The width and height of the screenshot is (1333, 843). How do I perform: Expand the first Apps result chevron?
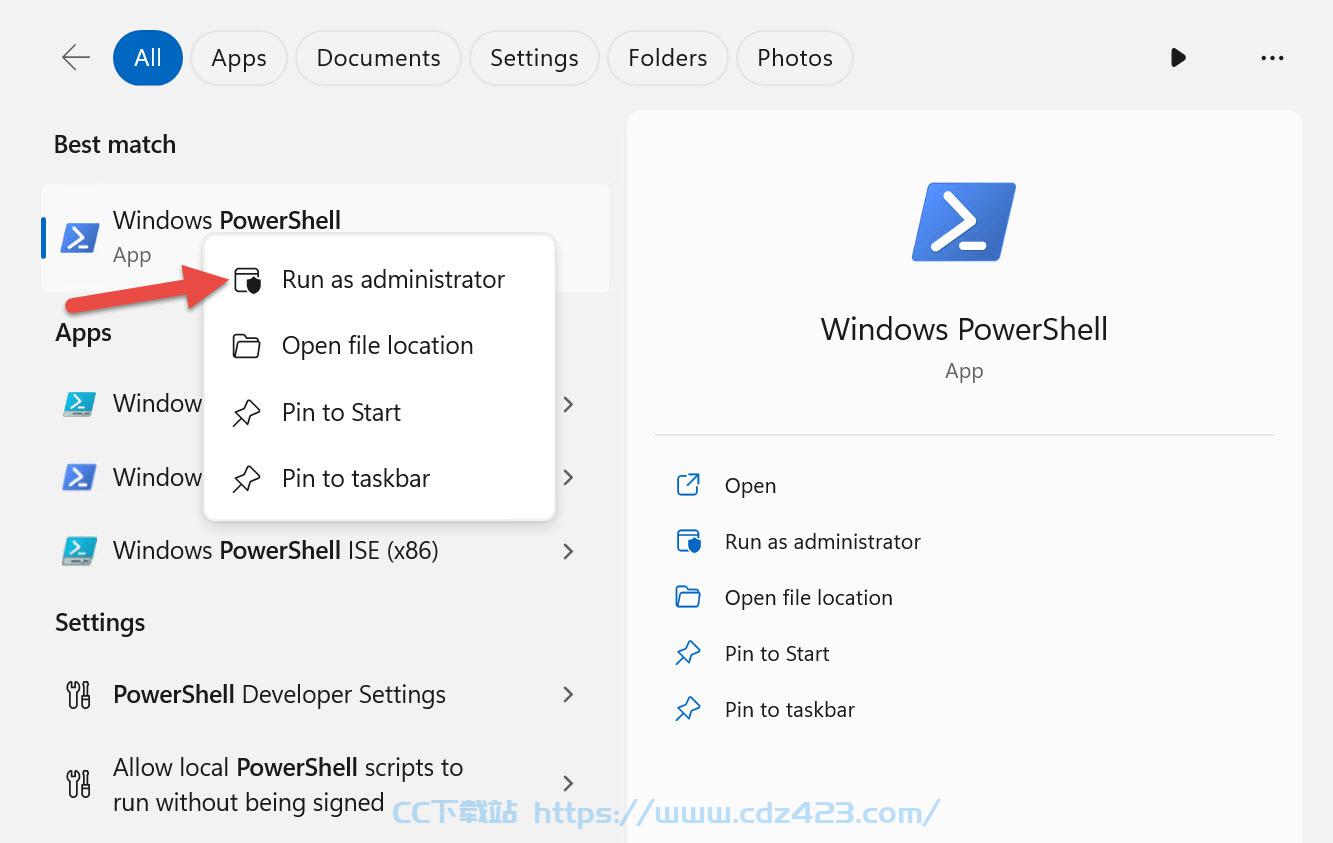(x=568, y=404)
